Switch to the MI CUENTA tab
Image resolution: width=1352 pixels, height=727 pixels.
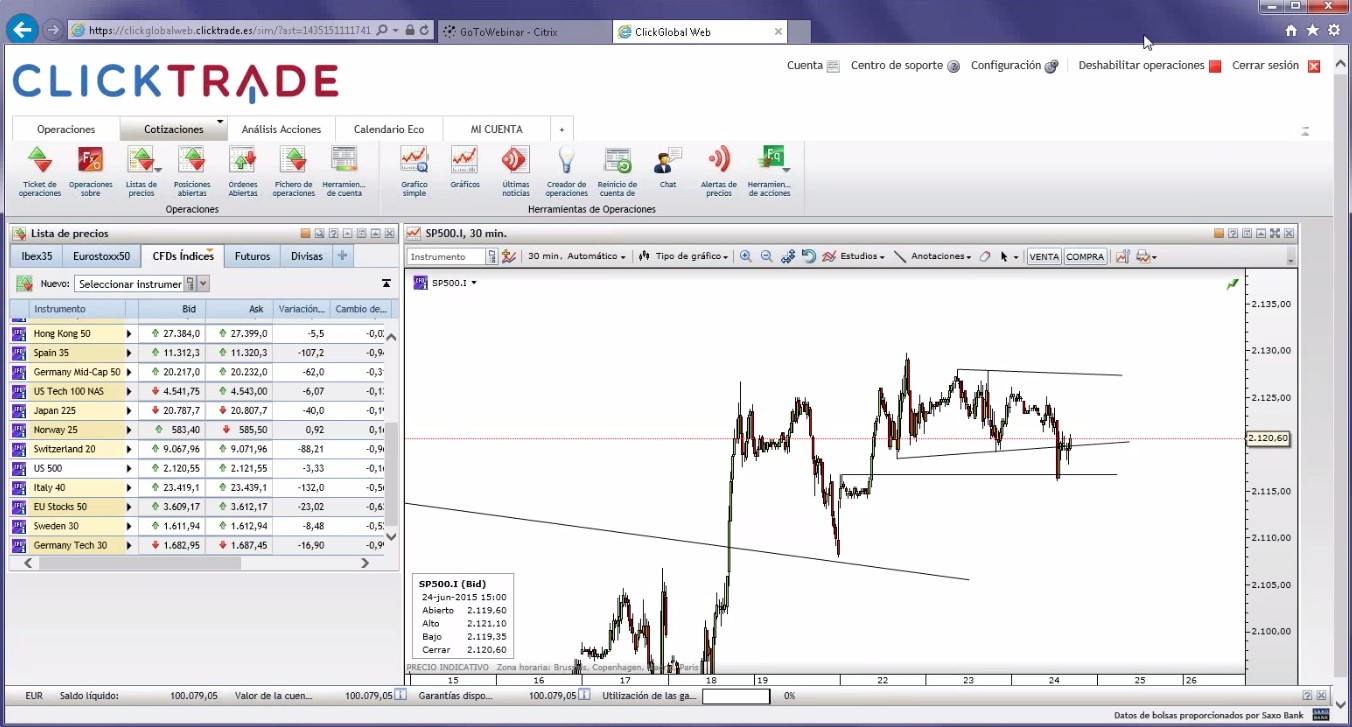click(497, 129)
